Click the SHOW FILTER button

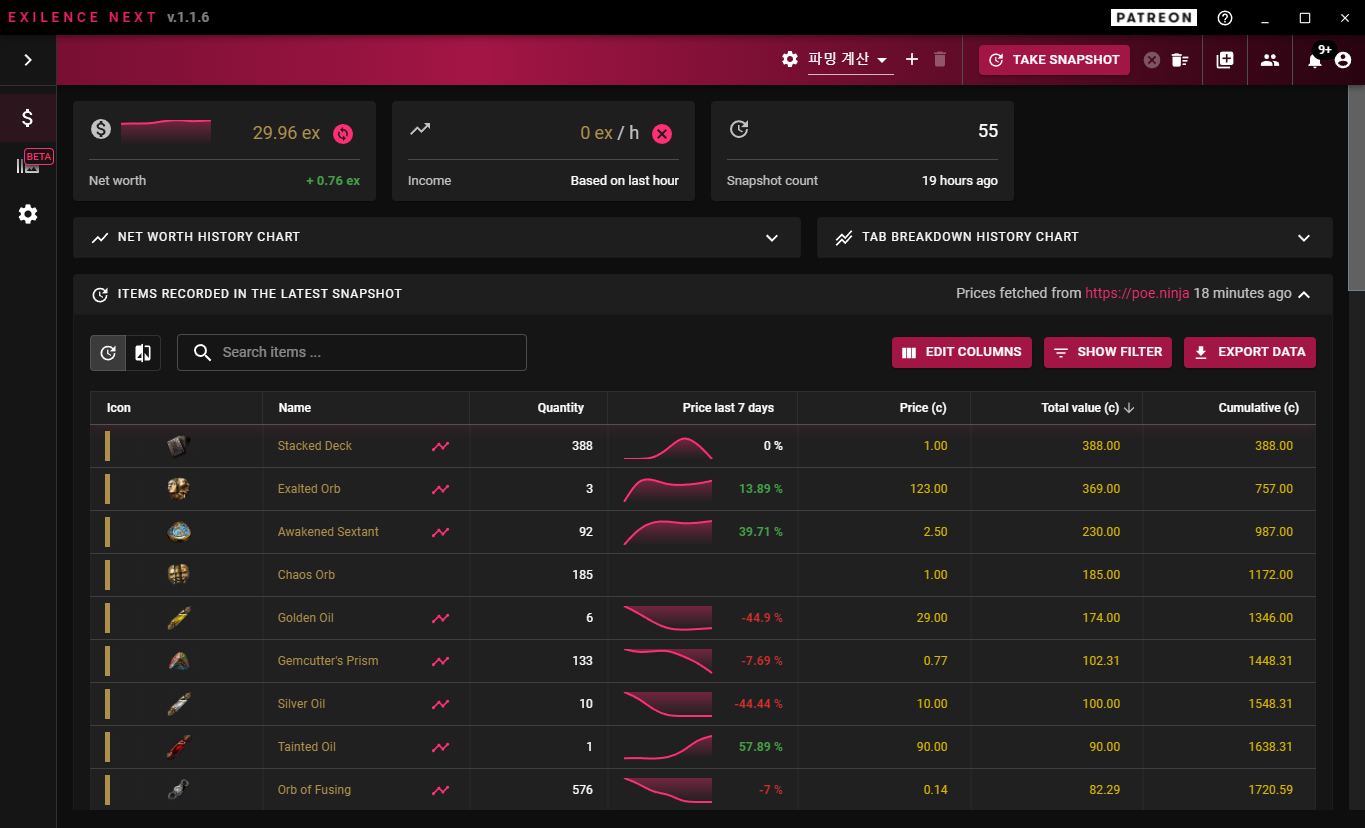pos(1108,352)
